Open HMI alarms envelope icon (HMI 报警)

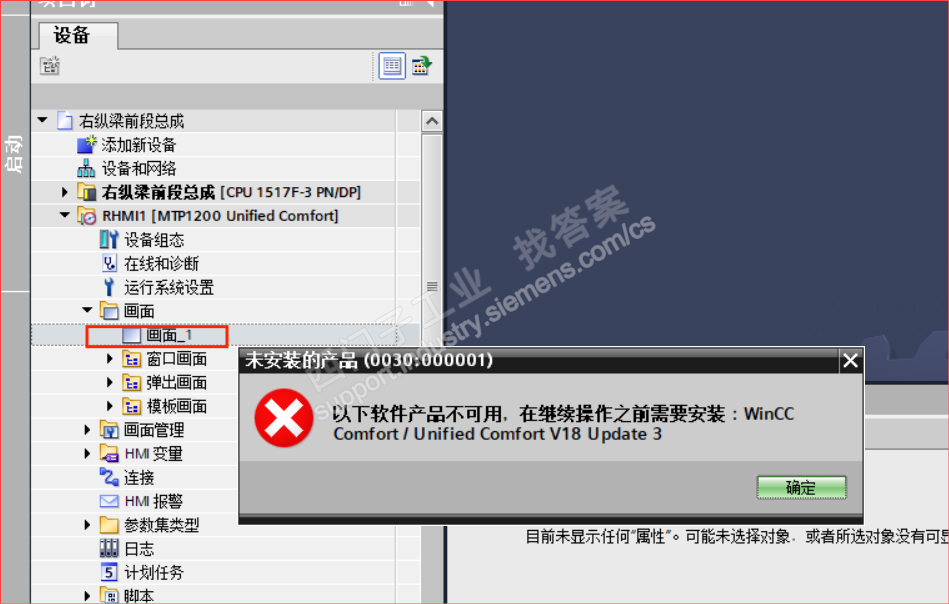[109, 501]
